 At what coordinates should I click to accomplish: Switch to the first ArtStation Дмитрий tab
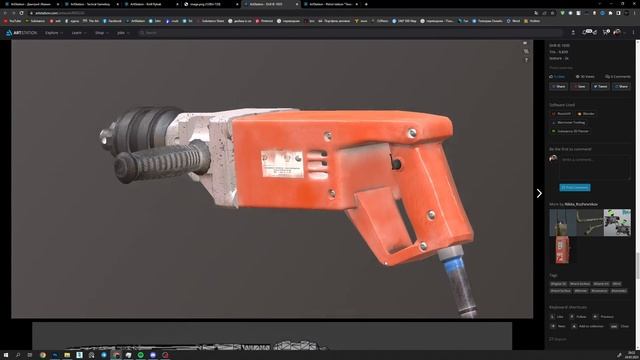point(32,4)
